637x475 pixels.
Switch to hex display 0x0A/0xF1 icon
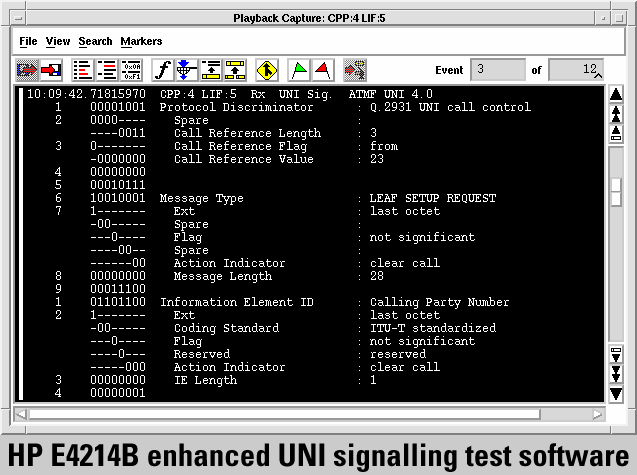[131, 70]
